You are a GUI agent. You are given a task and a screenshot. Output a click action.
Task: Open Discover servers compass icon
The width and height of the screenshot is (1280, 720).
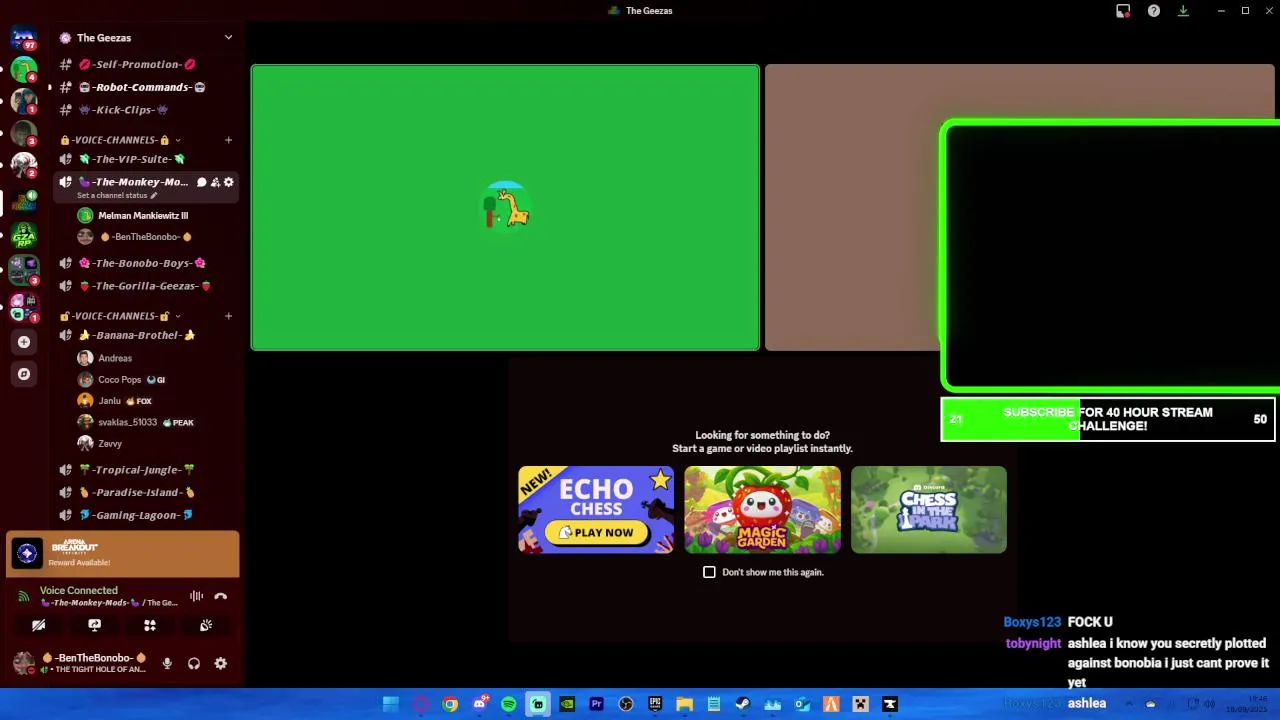24,374
